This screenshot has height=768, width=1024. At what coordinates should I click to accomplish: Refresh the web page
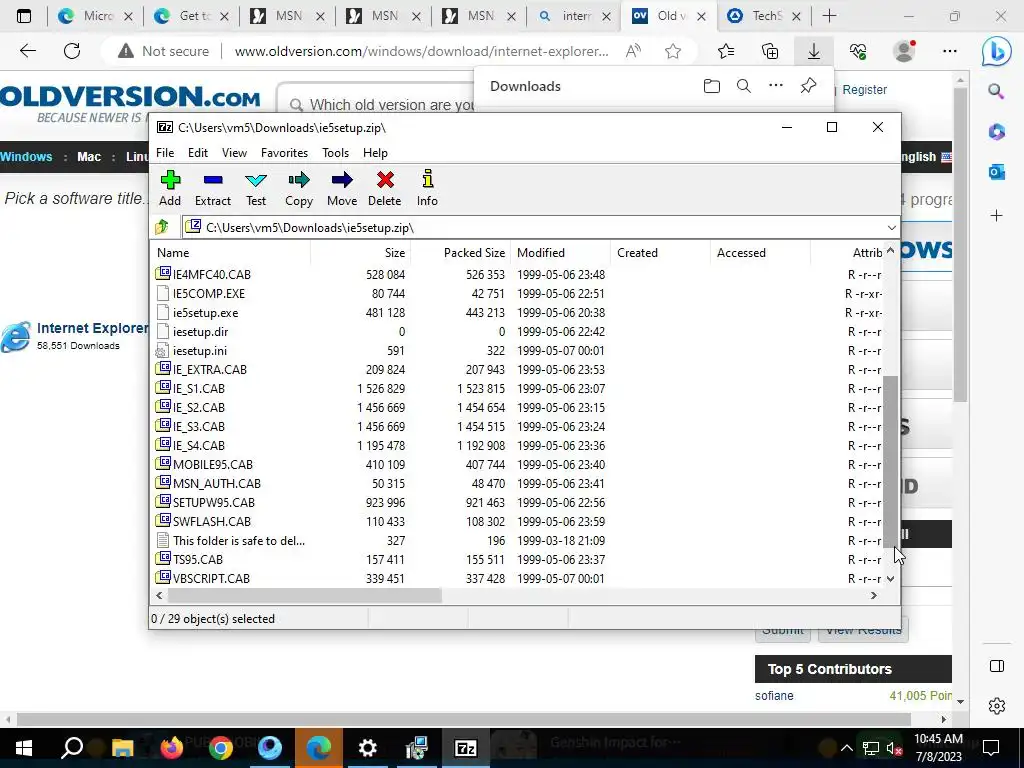[x=72, y=51]
